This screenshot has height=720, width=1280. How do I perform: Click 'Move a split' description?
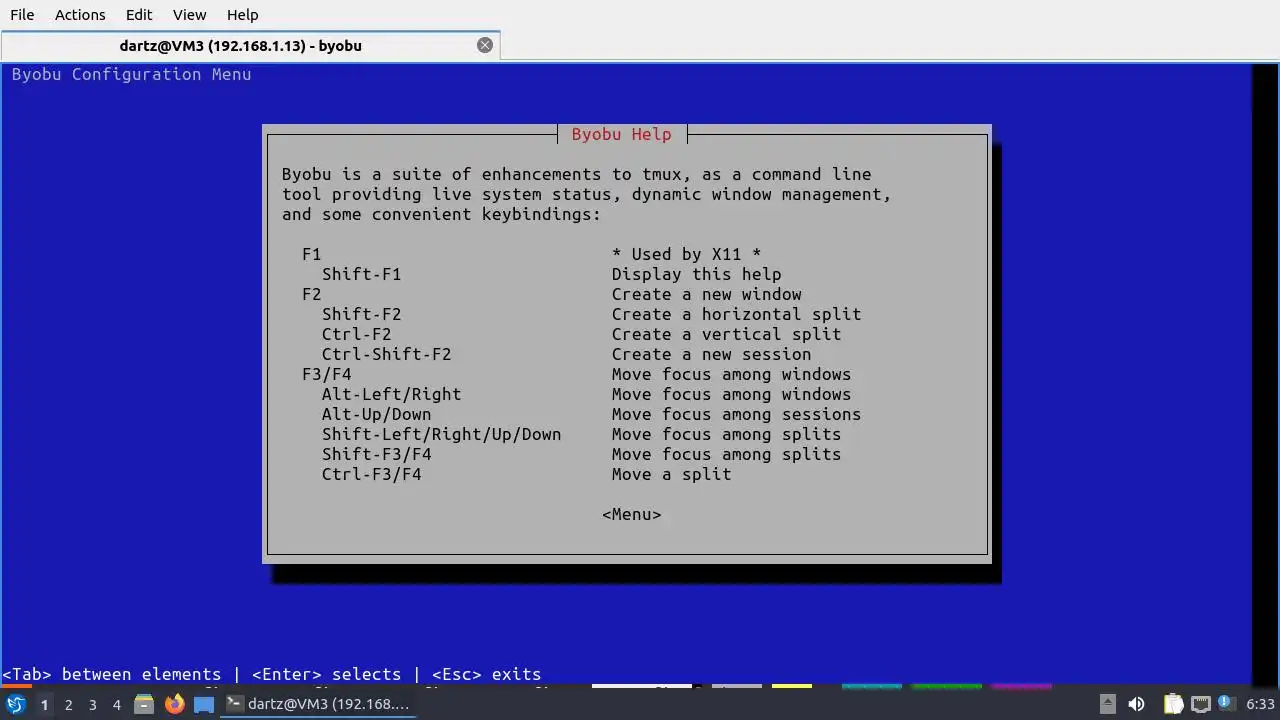tap(671, 474)
